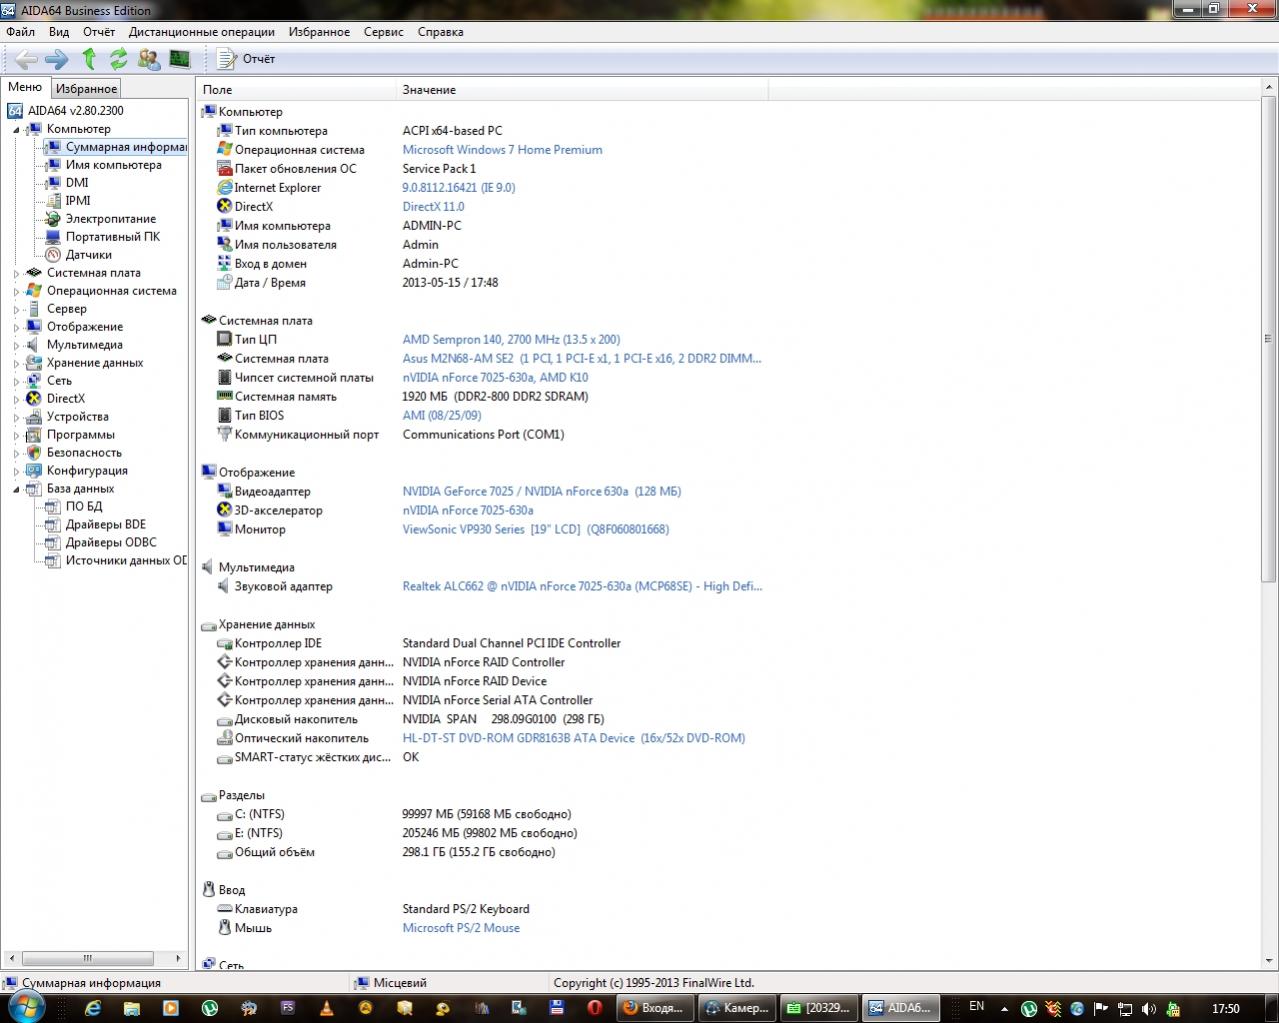Open the Сервис menu
Viewport: 1279px width, 1023px height.
pos(384,32)
